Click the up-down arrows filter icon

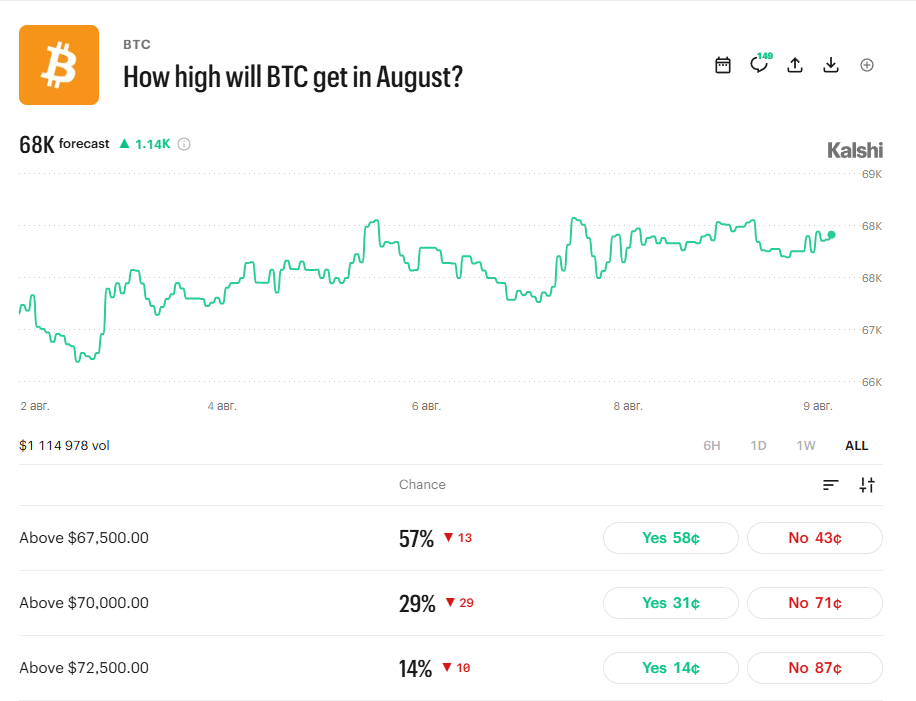[x=867, y=485]
